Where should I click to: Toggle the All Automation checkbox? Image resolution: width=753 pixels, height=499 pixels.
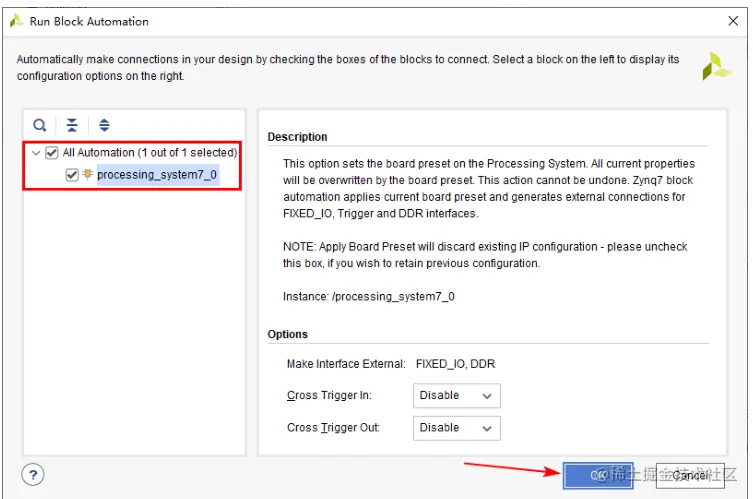click(51, 153)
